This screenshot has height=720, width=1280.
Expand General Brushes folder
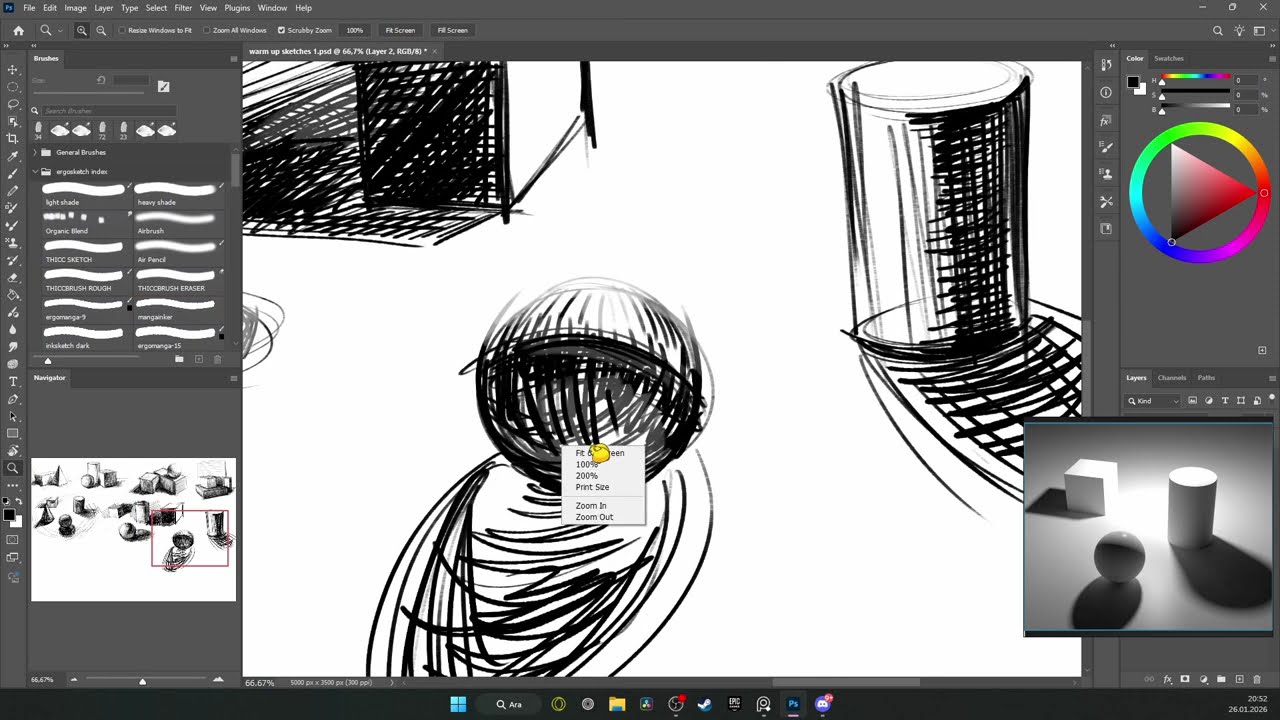(35, 152)
